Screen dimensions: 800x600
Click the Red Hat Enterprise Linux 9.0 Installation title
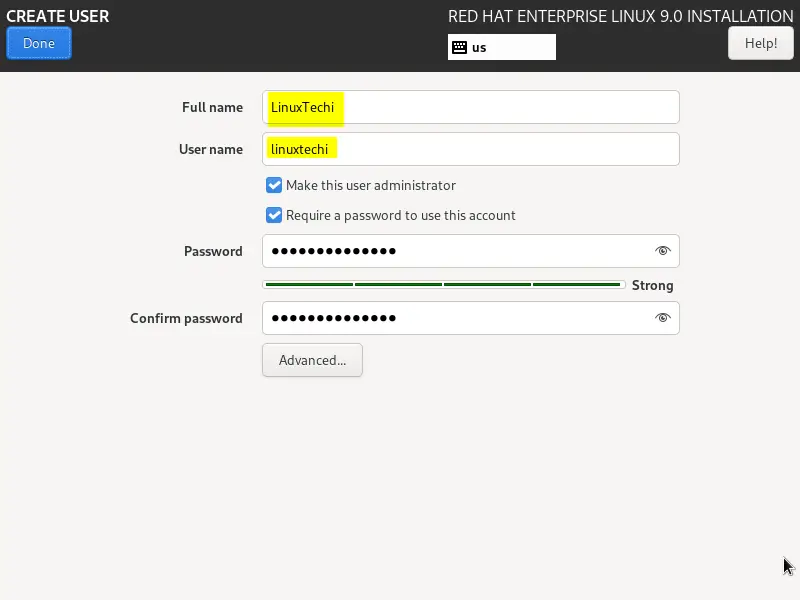620,16
